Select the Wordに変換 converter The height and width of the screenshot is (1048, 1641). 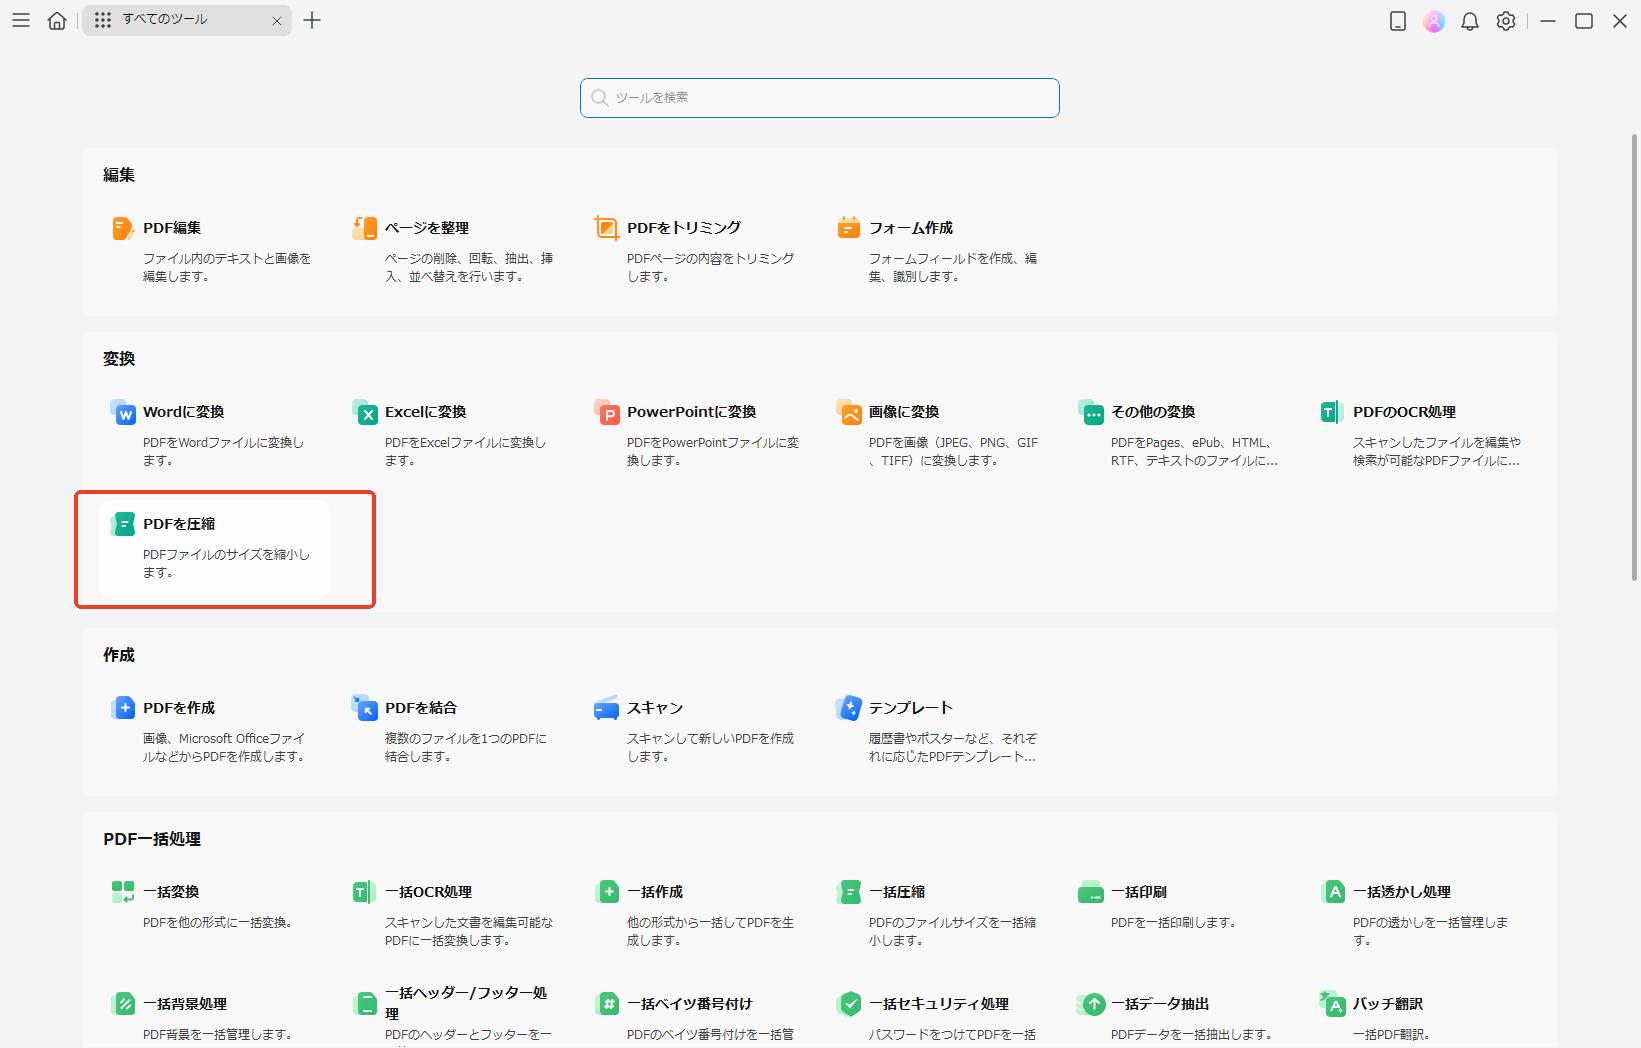pos(184,411)
